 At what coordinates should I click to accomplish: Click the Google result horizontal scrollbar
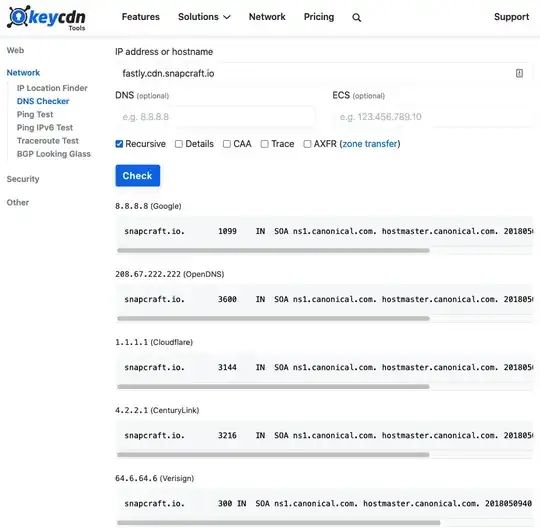tap(273, 250)
